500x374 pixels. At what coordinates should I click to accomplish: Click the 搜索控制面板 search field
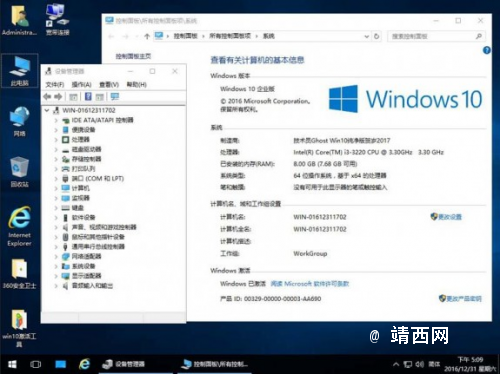436,36
